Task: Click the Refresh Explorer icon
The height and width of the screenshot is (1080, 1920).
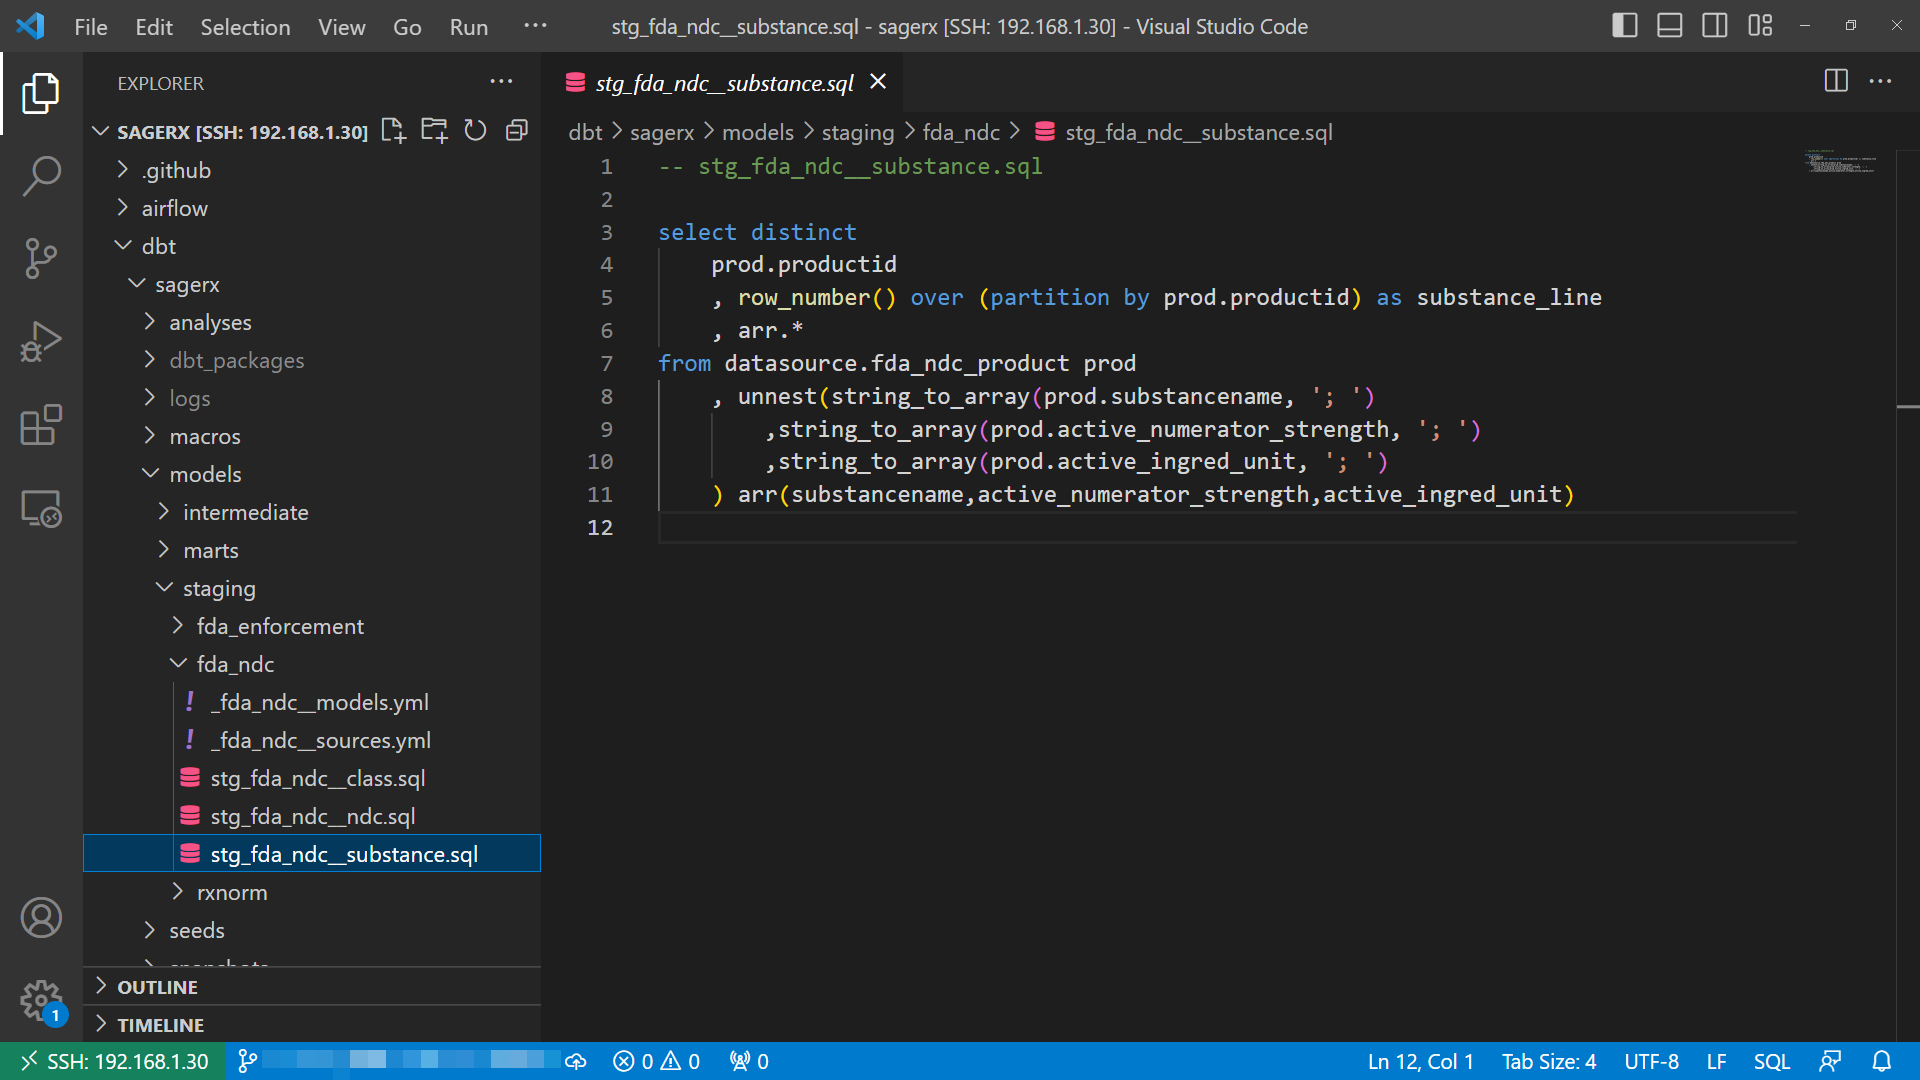Action: pos(475,131)
